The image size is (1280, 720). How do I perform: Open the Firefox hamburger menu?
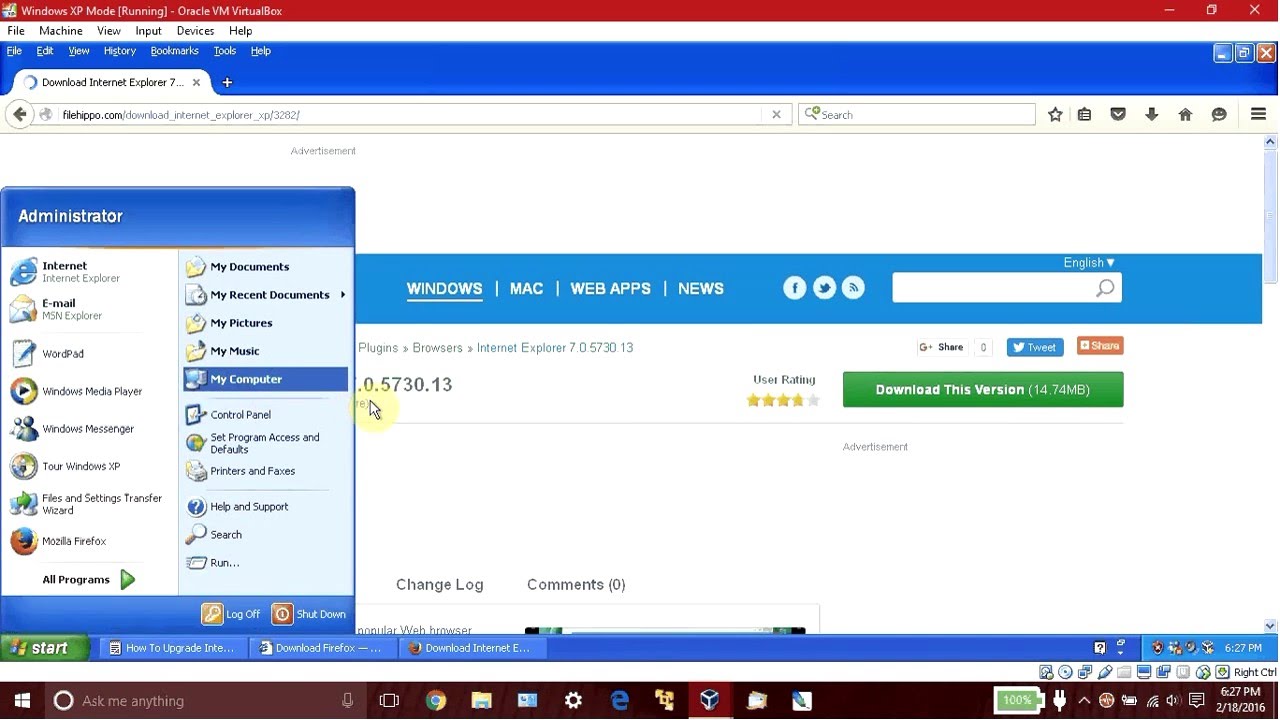point(1259,115)
